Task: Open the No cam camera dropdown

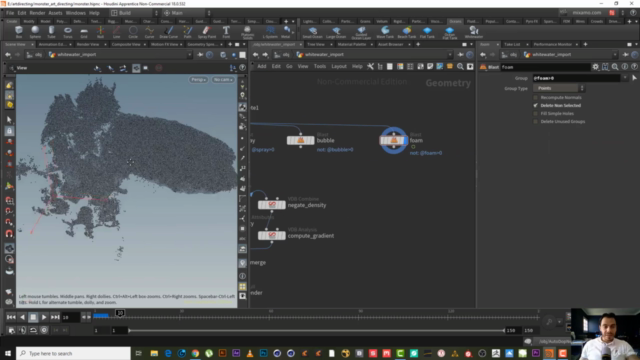Action: click(x=223, y=80)
